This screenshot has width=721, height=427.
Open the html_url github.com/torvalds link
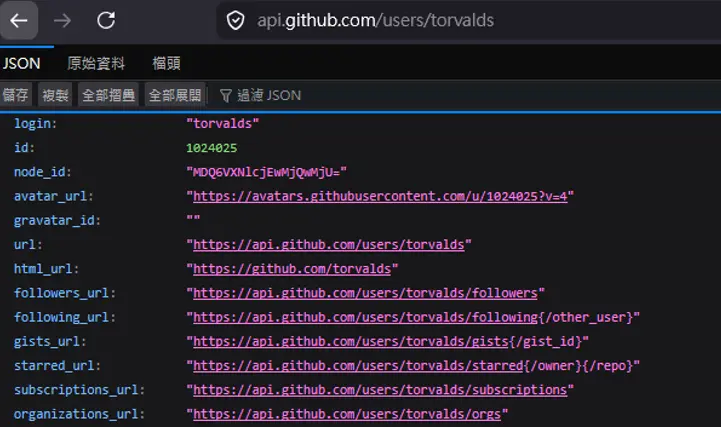click(x=295, y=269)
